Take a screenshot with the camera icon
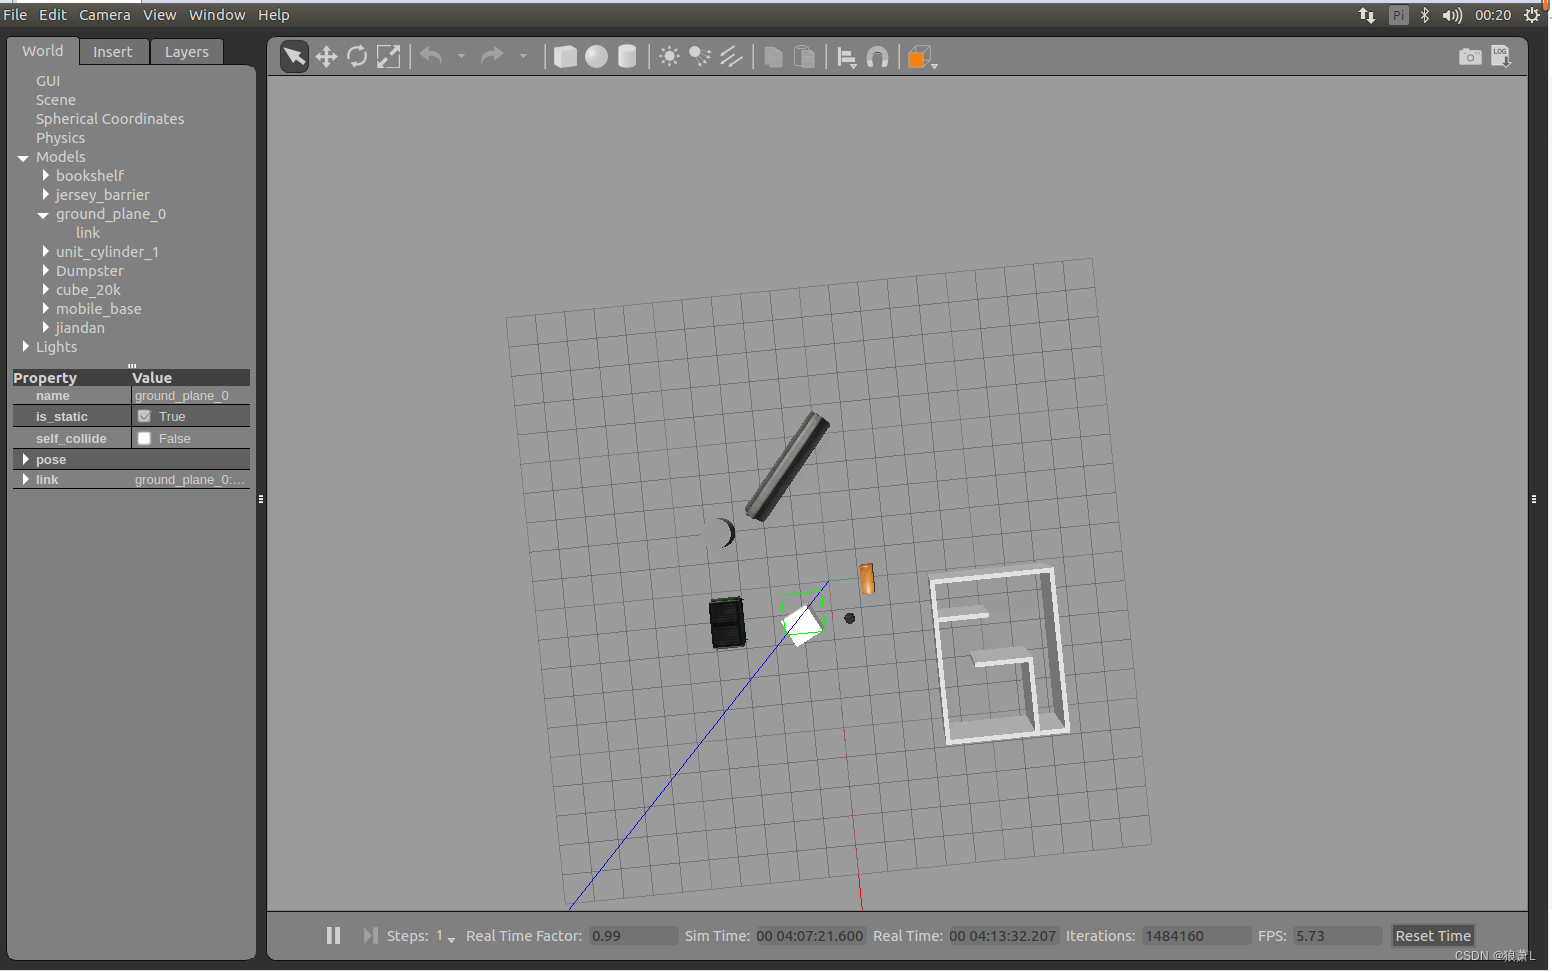 [1470, 56]
